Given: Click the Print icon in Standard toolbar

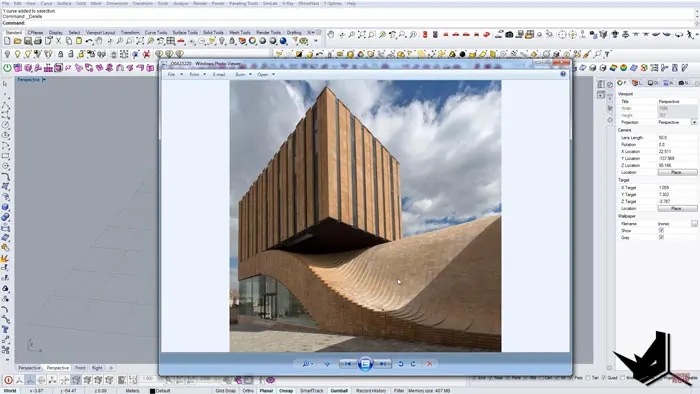Looking at the screenshot, I should 38,41.
